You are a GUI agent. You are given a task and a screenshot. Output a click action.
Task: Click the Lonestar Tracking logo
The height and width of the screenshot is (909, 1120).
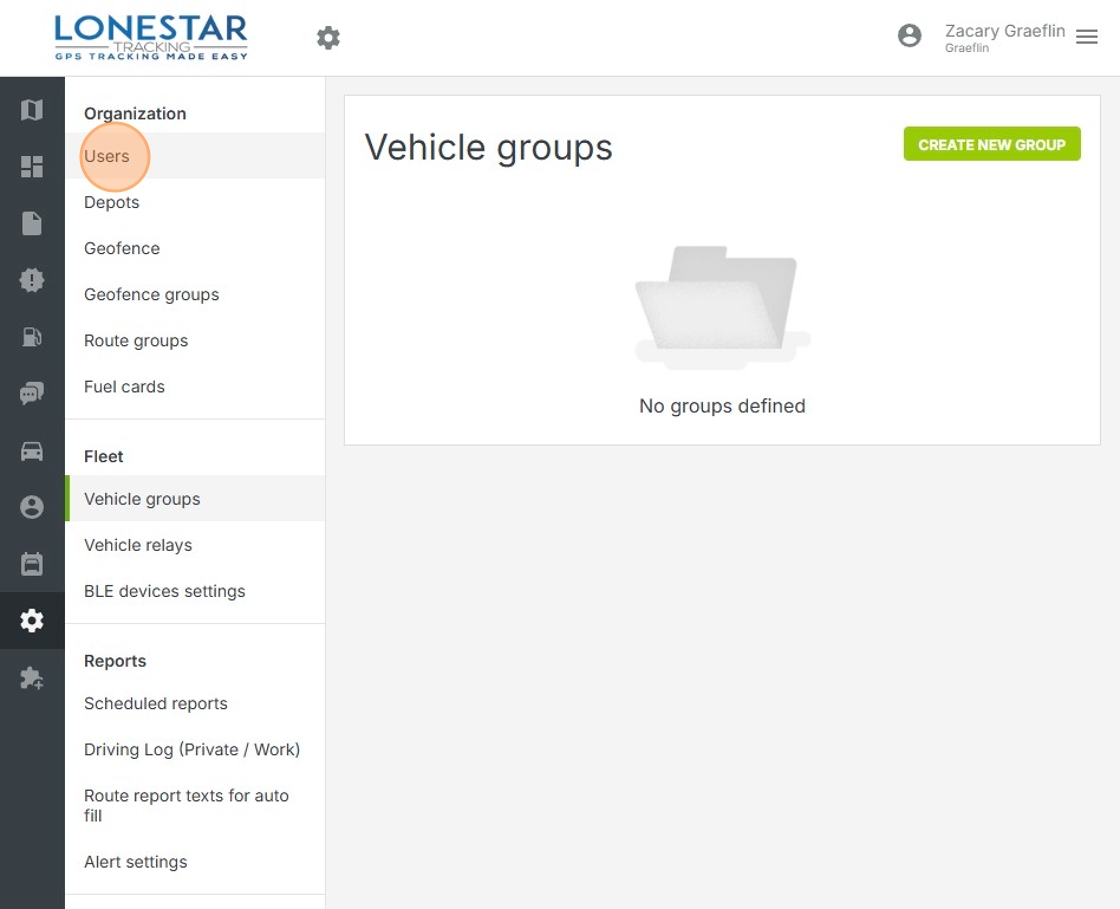tap(151, 38)
